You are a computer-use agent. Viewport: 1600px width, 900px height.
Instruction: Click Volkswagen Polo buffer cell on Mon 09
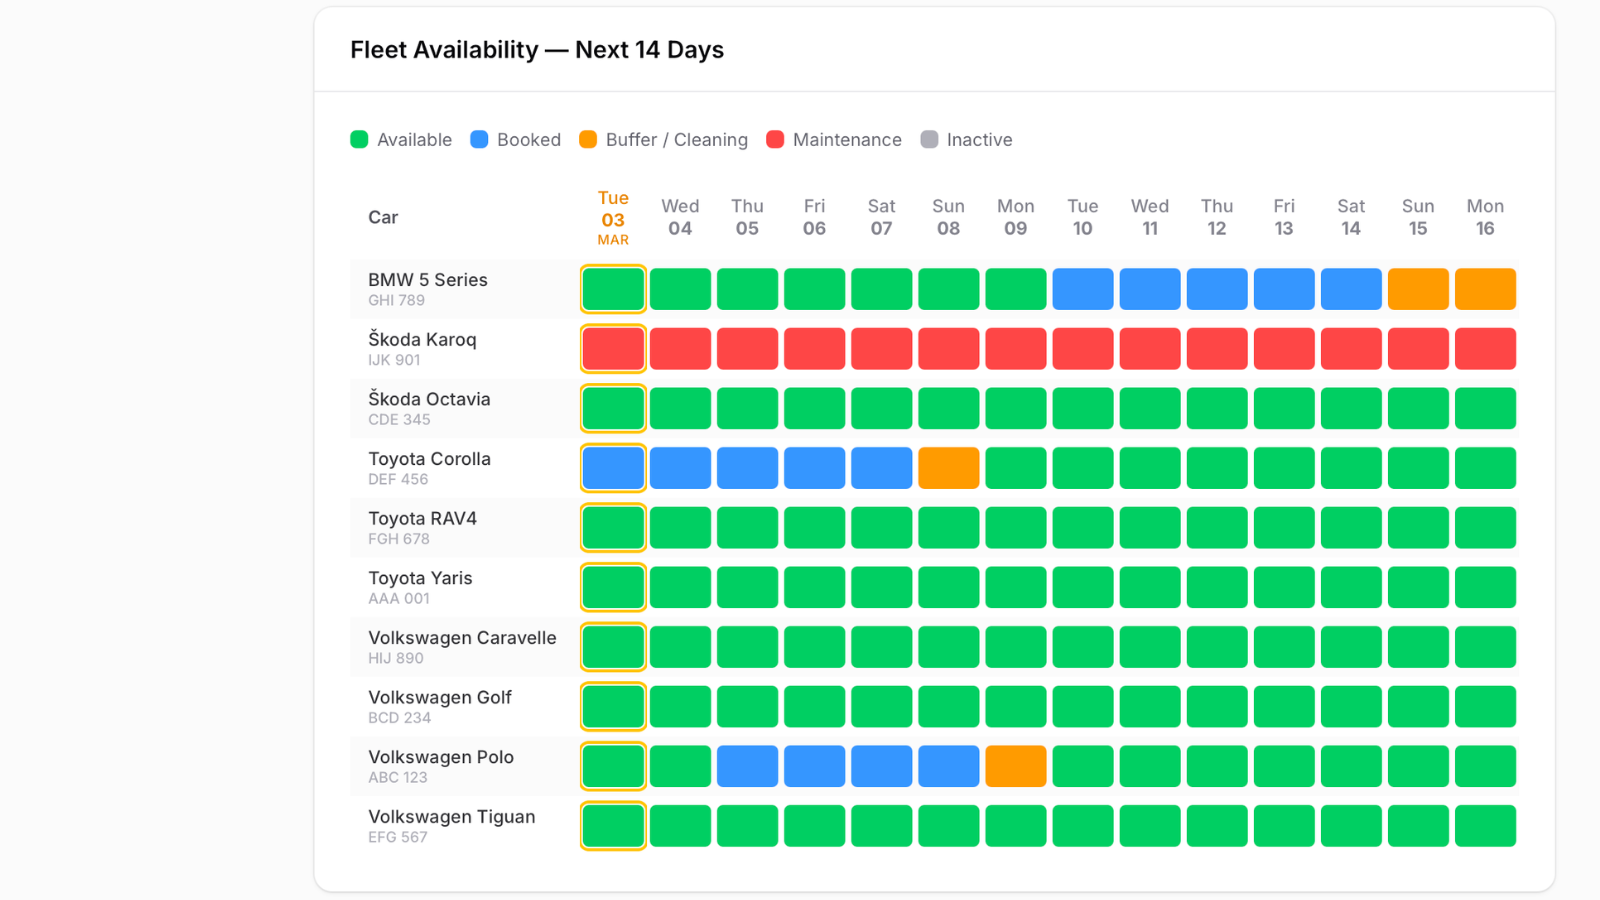coord(1015,766)
